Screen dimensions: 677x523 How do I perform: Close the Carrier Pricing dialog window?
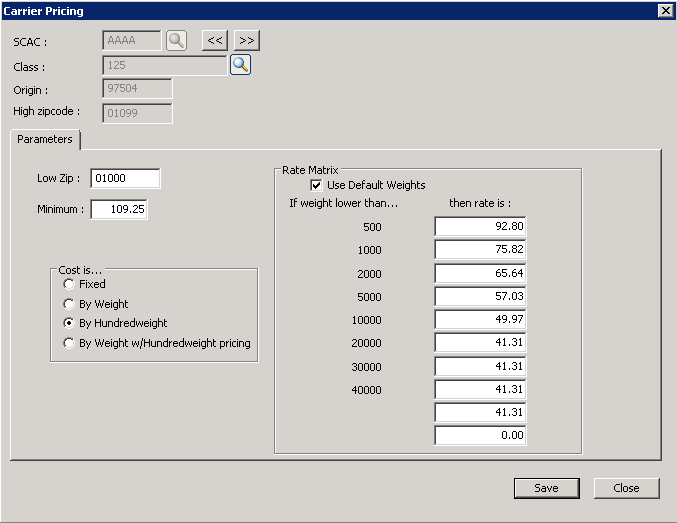(664, 10)
